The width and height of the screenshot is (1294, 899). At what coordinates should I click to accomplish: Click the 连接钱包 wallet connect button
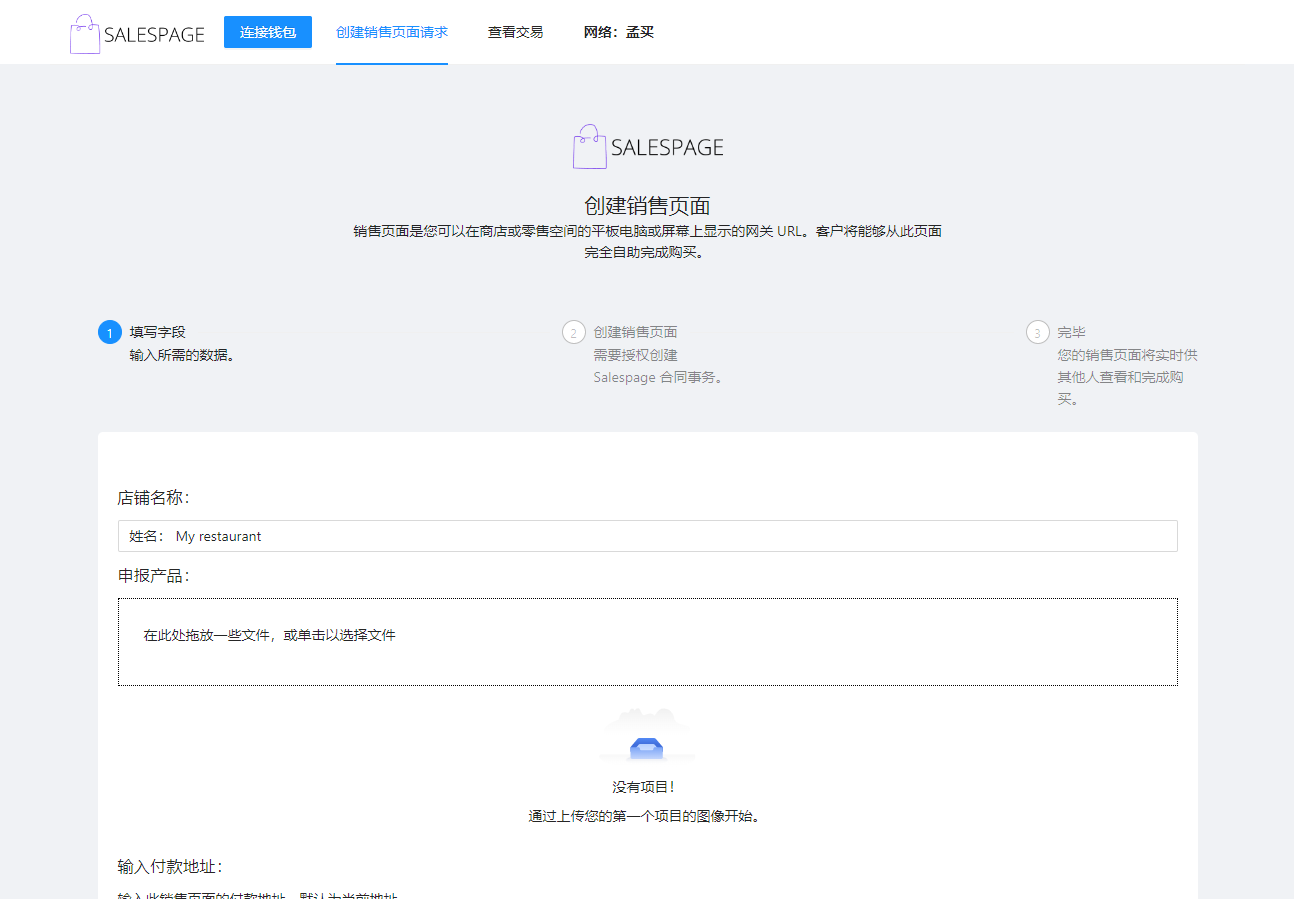pos(267,31)
